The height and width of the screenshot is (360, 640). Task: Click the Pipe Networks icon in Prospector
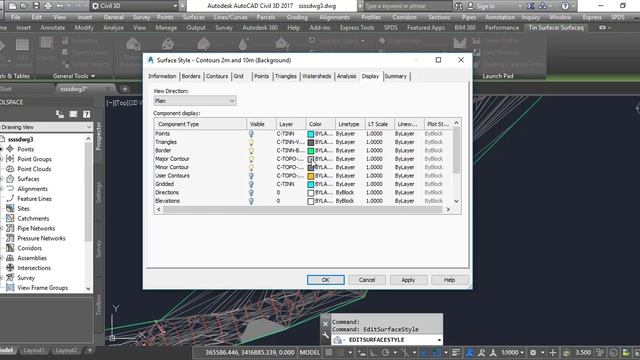(10, 228)
